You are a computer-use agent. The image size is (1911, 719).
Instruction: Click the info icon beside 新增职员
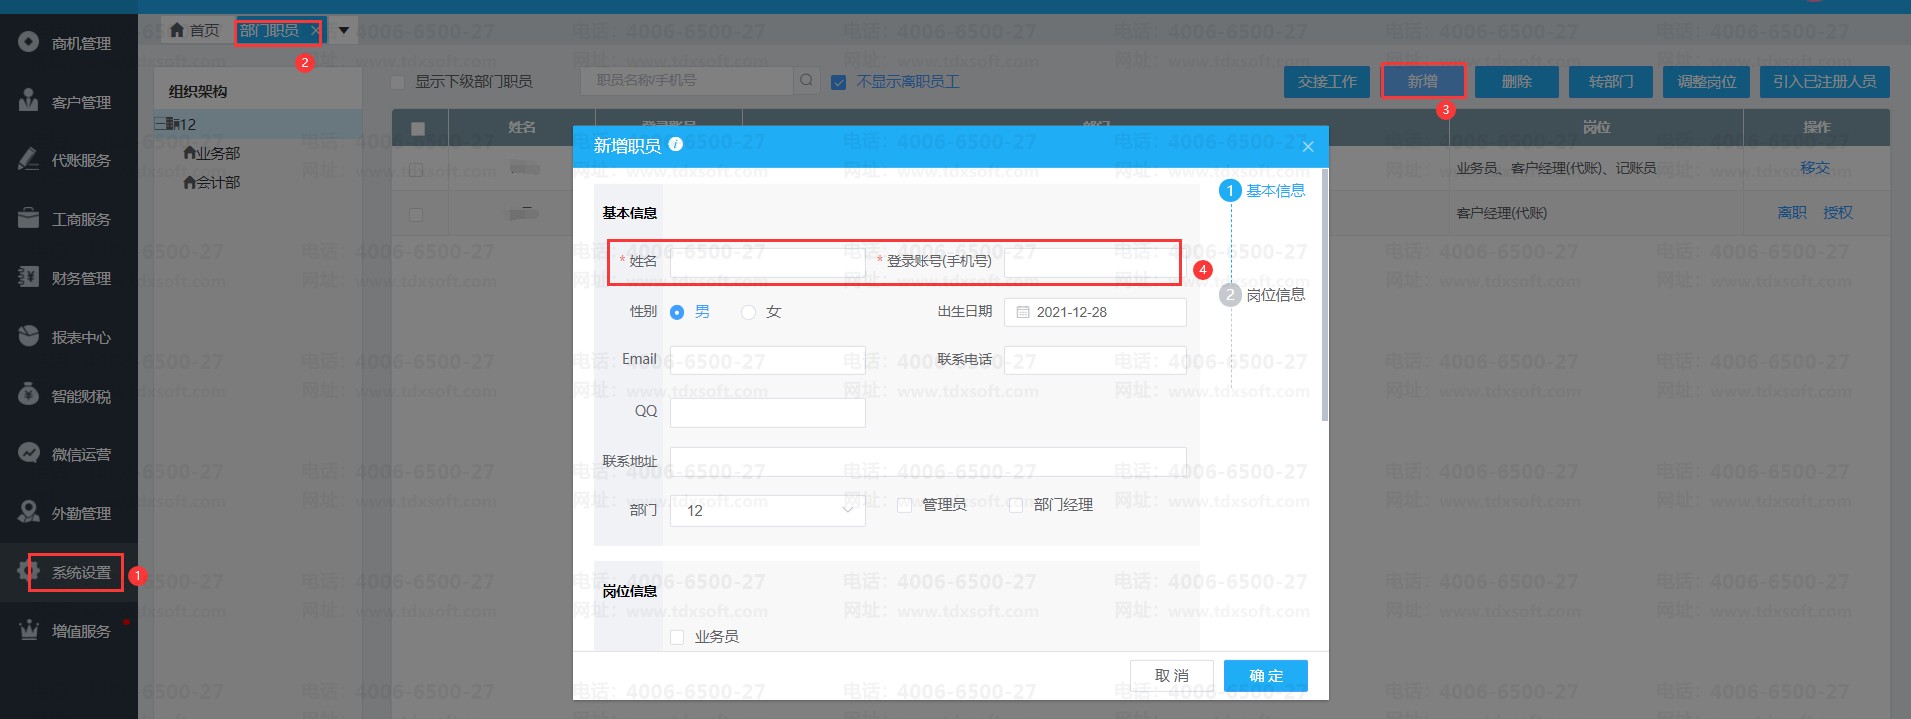click(x=676, y=144)
